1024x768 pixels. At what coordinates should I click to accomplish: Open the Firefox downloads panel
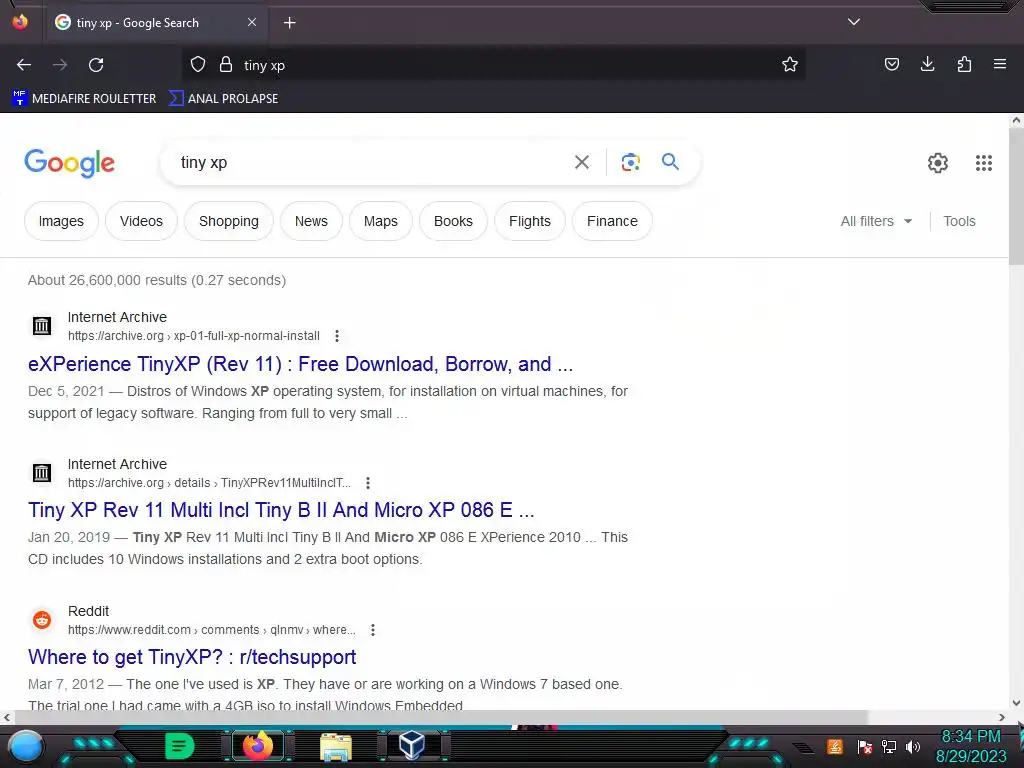[x=927, y=64]
